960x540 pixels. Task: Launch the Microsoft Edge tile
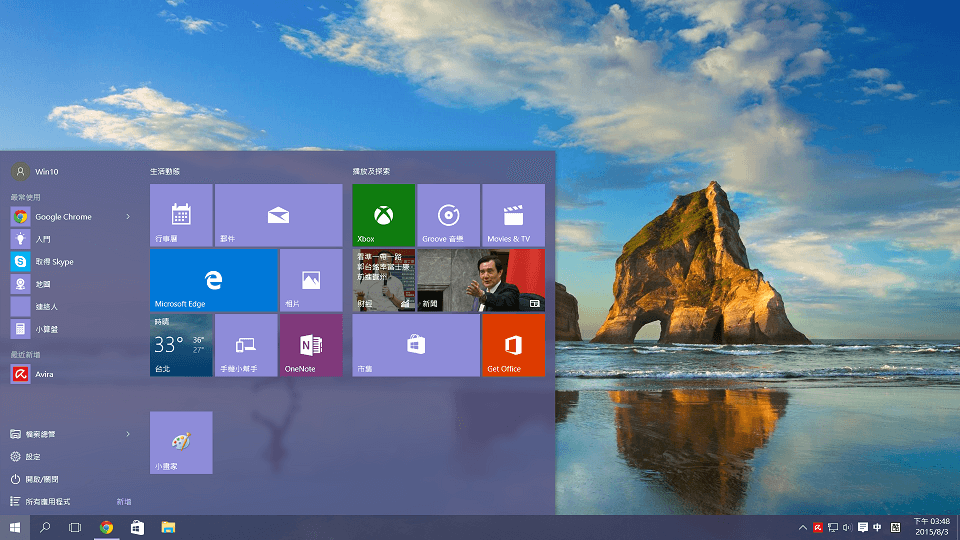click(x=214, y=280)
